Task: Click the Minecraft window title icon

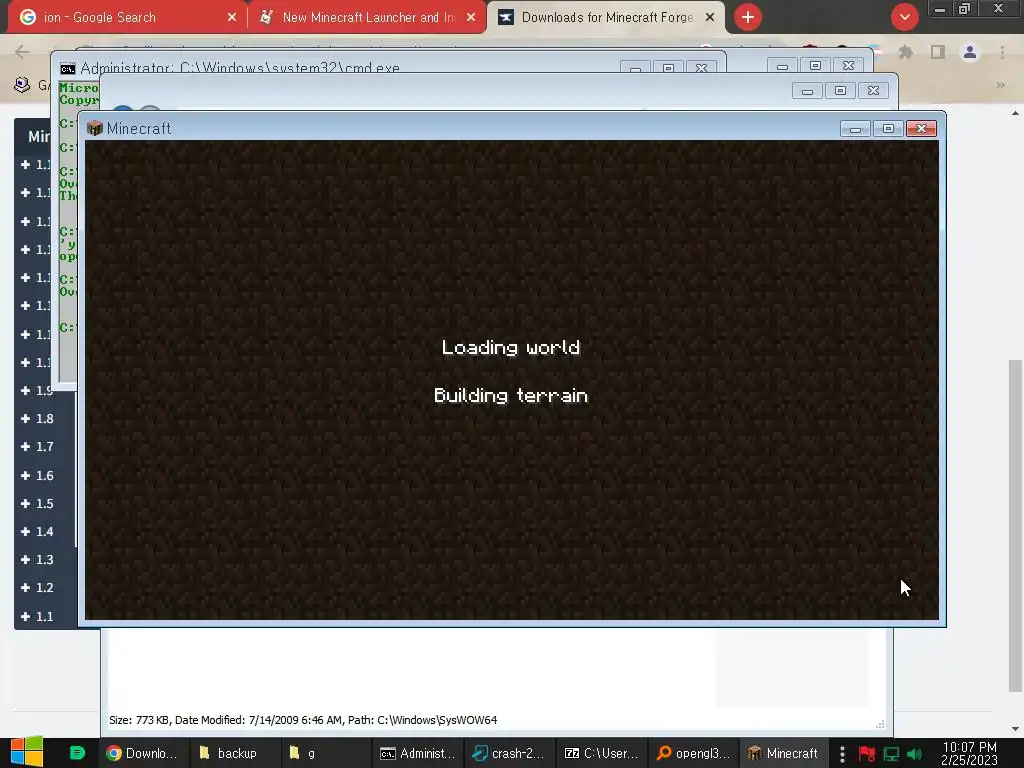Action: coord(95,128)
